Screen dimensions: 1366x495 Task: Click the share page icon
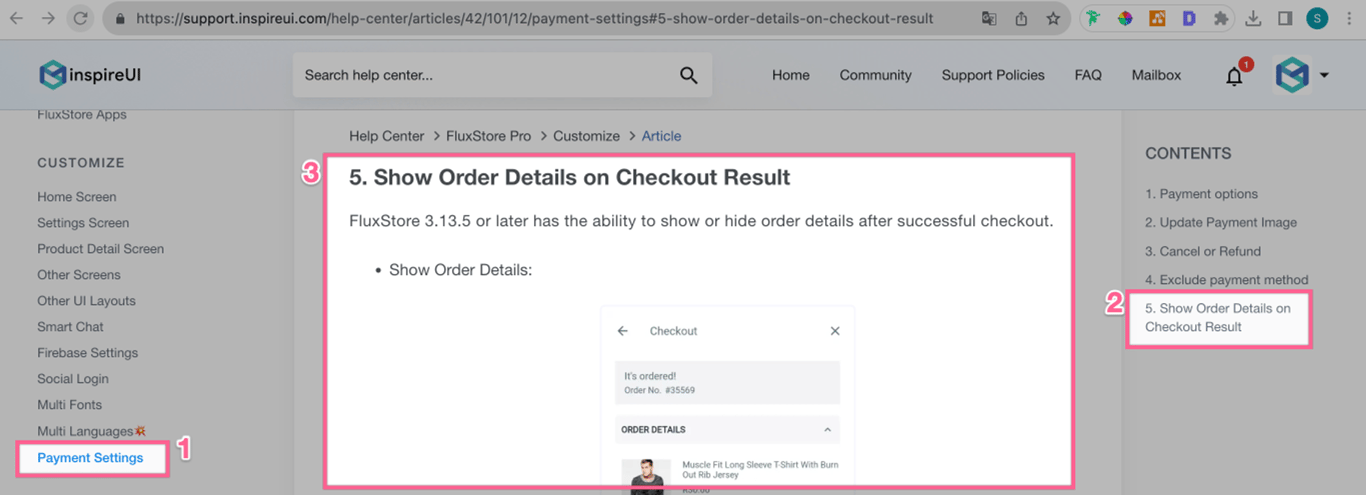1021,18
